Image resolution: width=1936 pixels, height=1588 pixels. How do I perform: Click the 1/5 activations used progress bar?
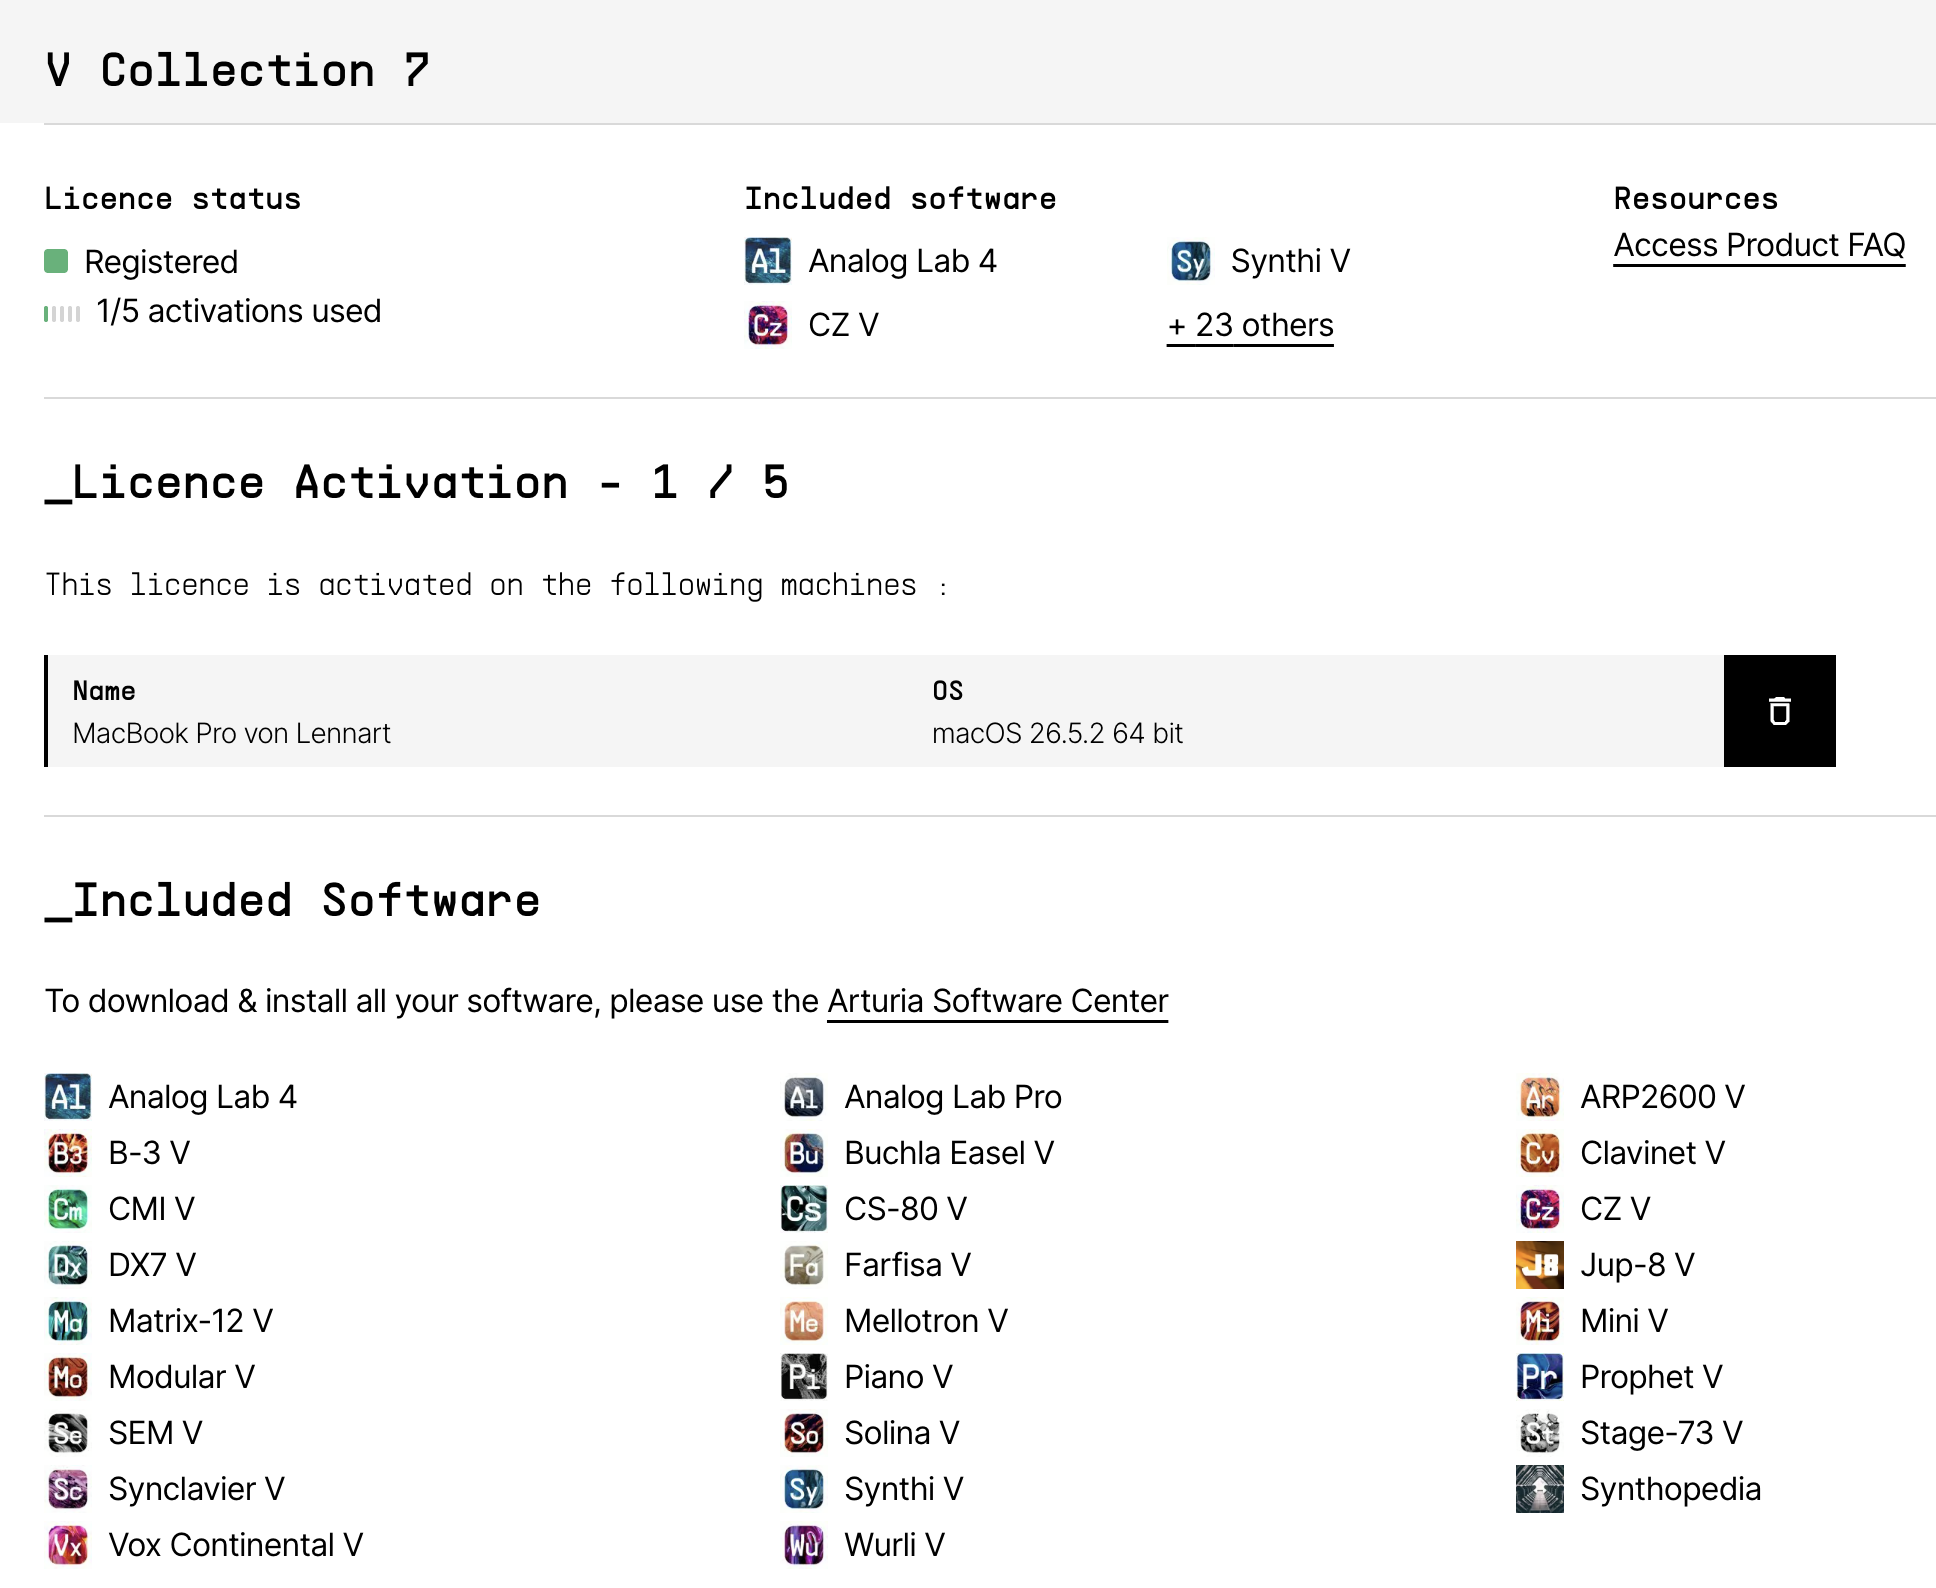click(x=62, y=314)
